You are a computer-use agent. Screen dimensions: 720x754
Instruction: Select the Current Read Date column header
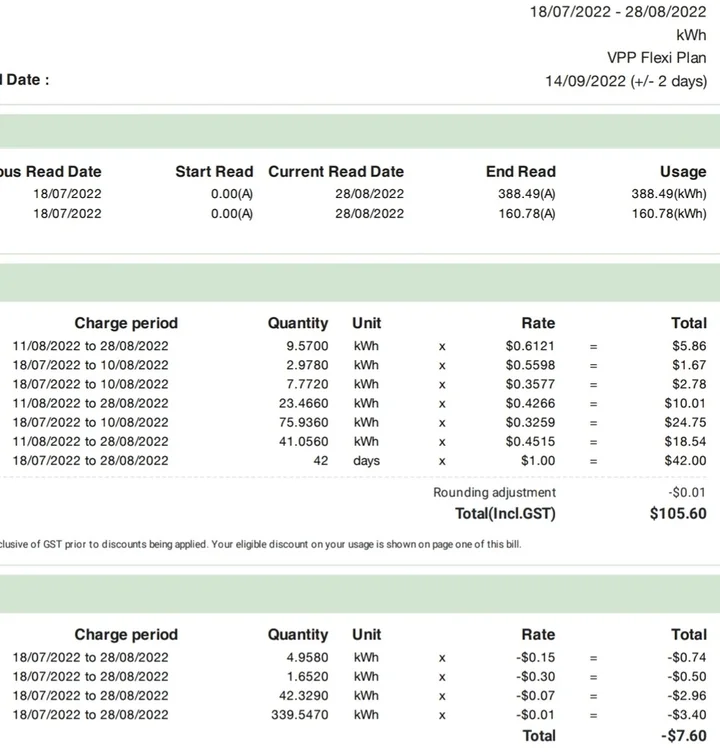(x=336, y=172)
